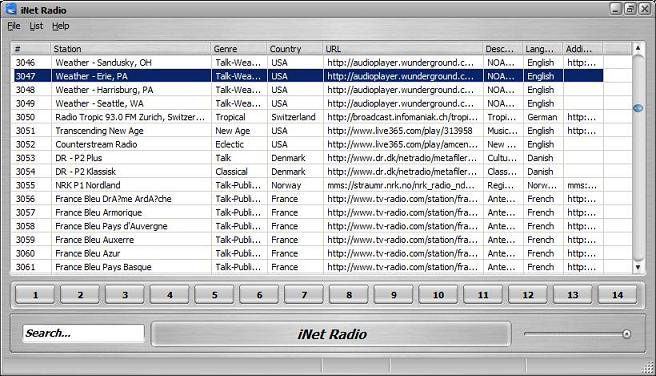Click preset button 9
656x376 pixels.
click(394, 295)
